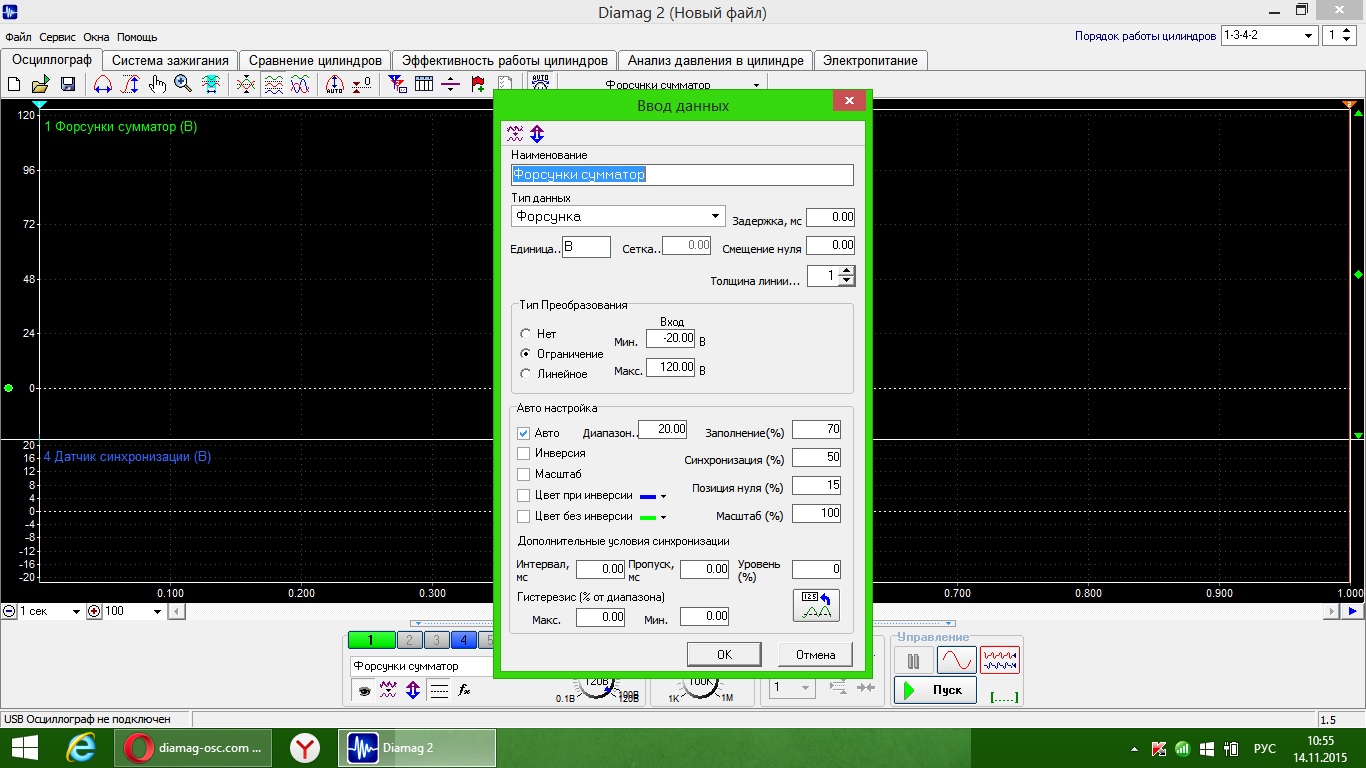
Task: Open Internet Explorer from taskbar
Action: 80,748
